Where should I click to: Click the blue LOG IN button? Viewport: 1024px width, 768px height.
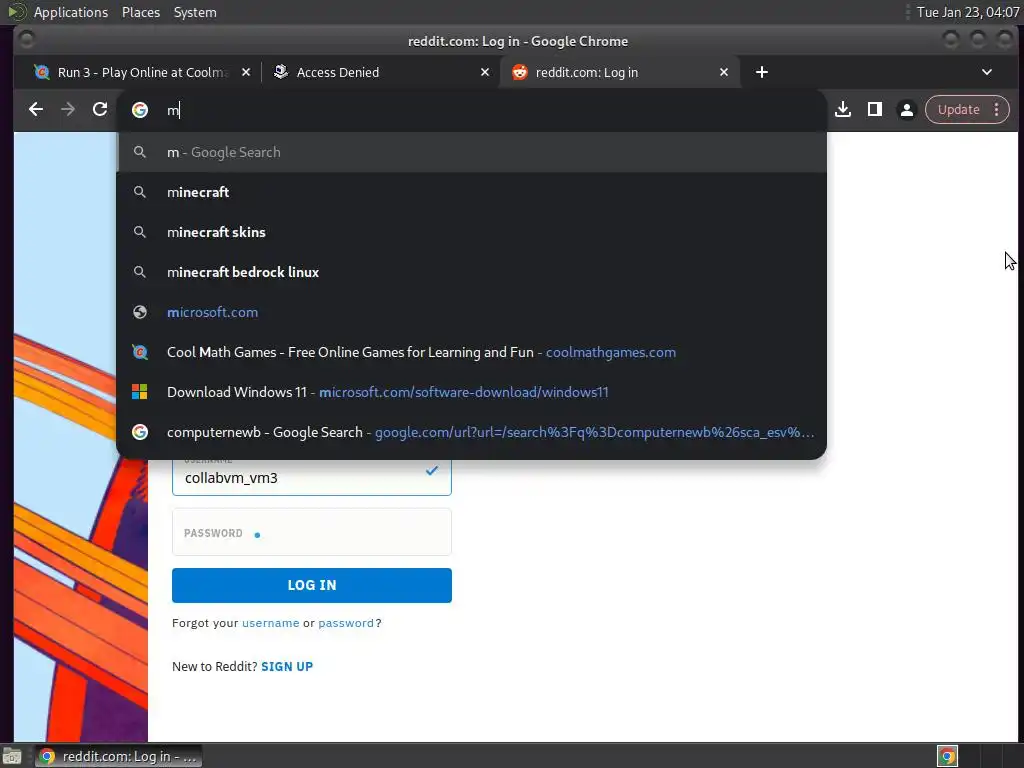312,585
